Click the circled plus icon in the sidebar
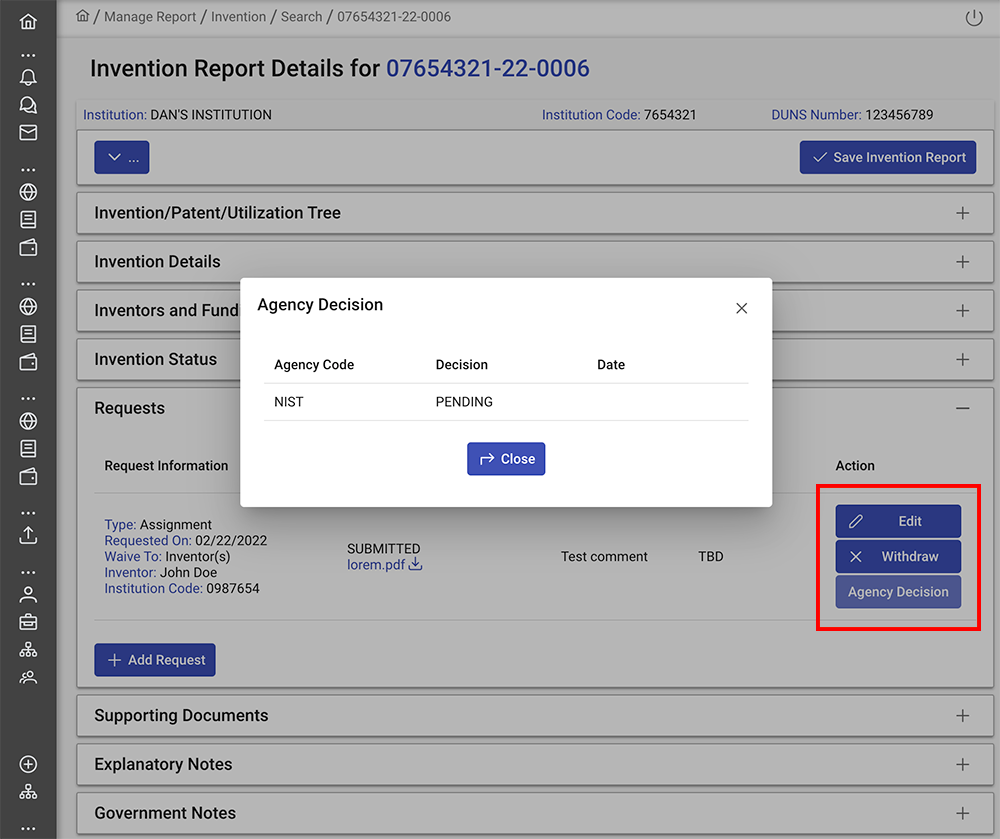This screenshot has width=1000, height=839. point(28,764)
